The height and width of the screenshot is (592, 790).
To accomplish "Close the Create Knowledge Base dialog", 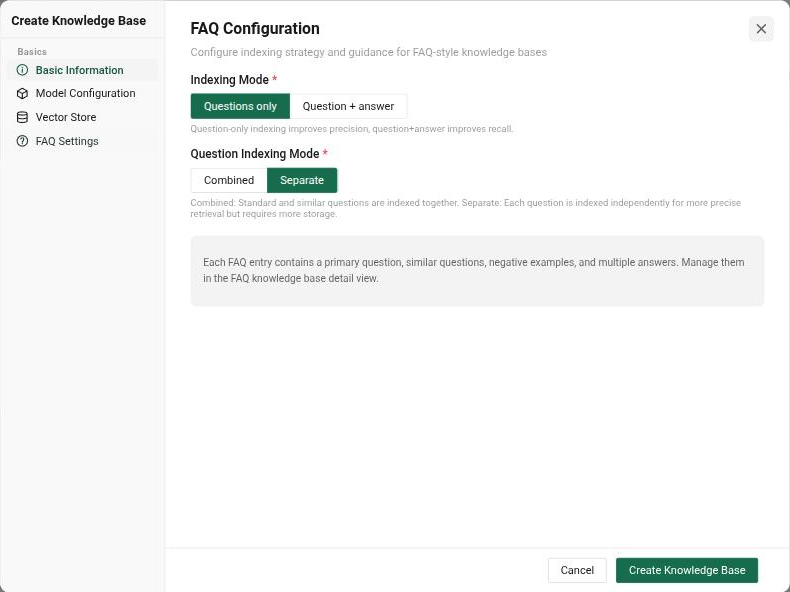I will click(761, 29).
